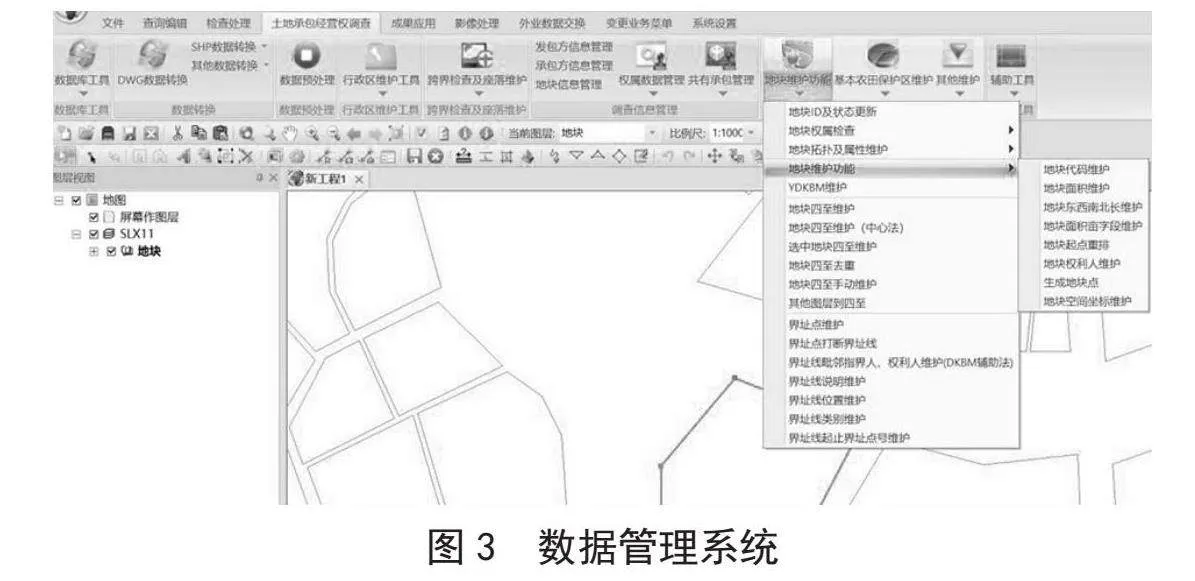Open 权属数据管理 icon
1195x581 pixels.
click(652, 55)
